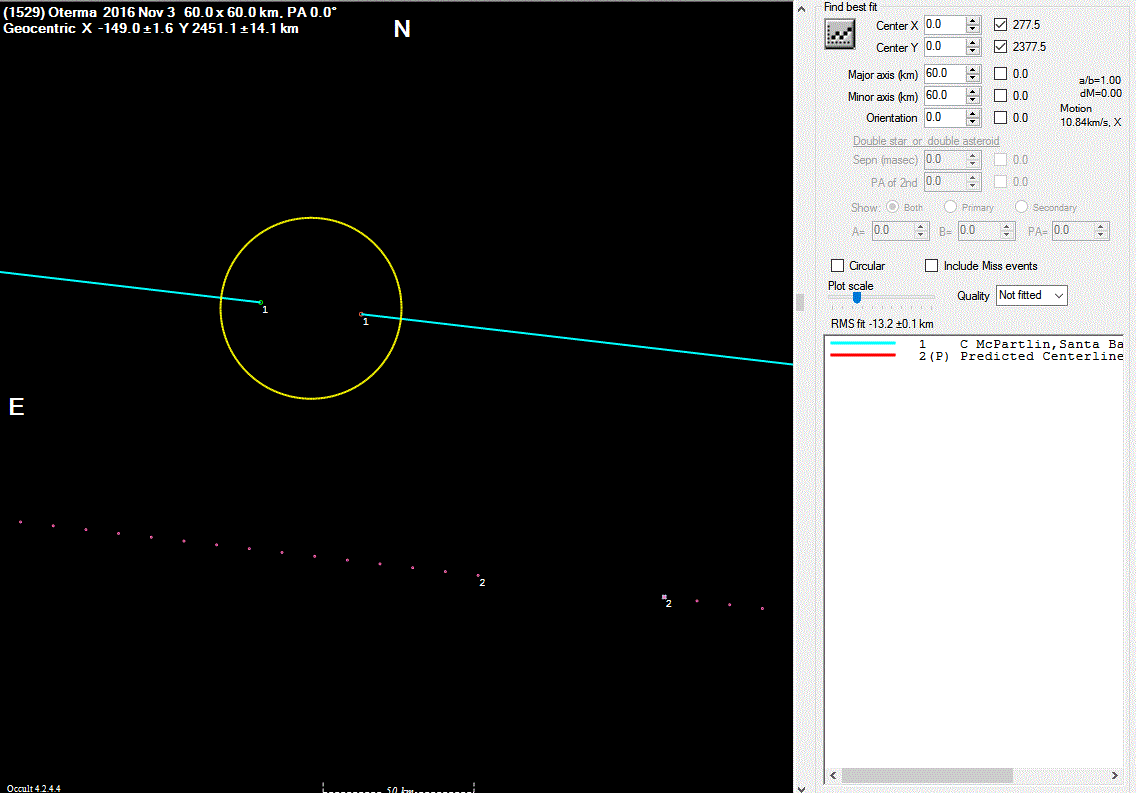Click inside the Minor axis input field
Image resolution: width=1136 pixels, height=793 pixels.
(x=943, y=96)
